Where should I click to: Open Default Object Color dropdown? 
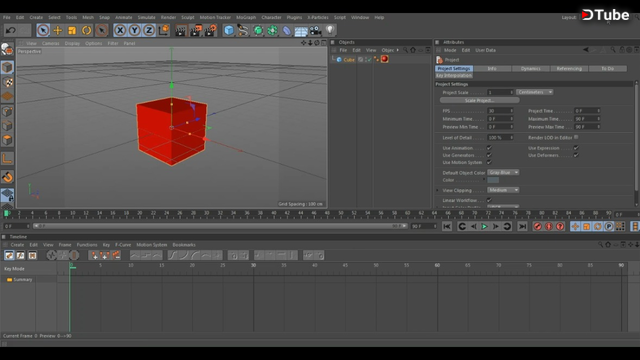(503, 173)
